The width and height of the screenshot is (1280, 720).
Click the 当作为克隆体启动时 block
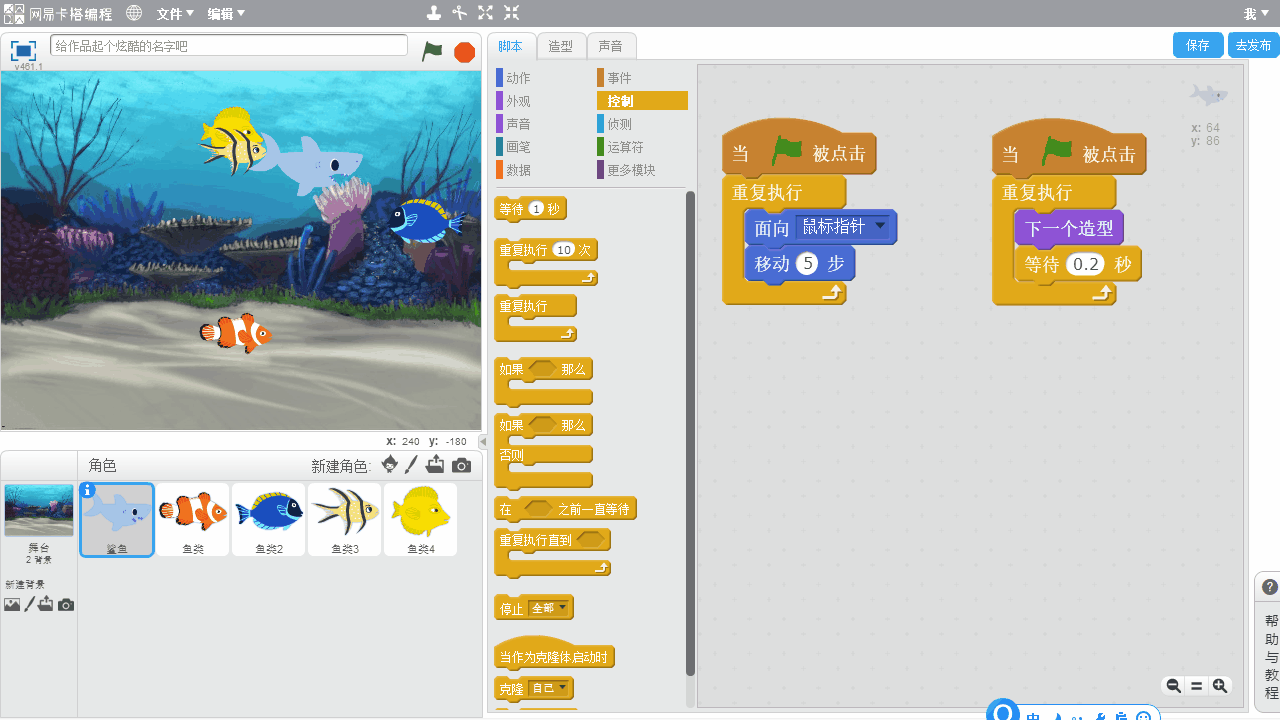click(x=554, y=656)
